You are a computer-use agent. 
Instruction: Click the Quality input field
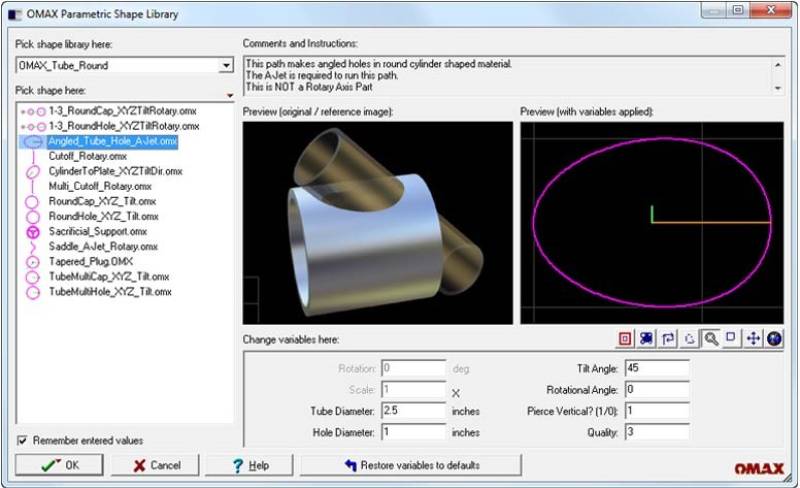coord(657,432)
